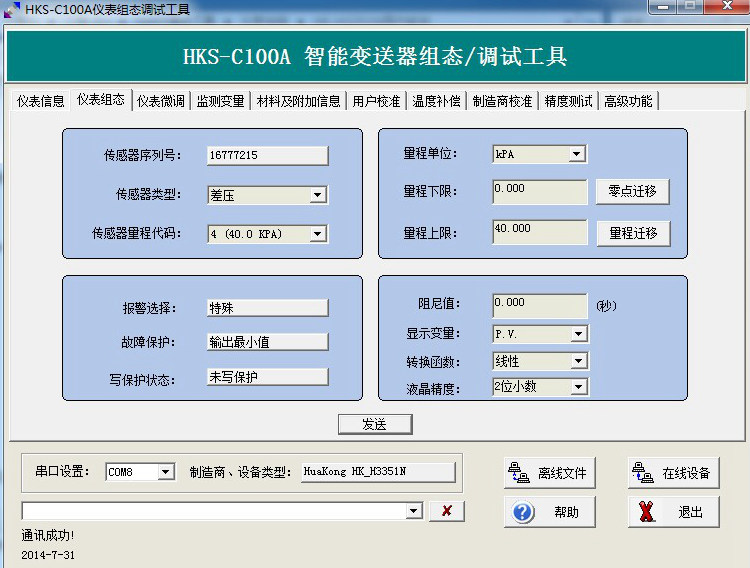The height and width of the screenshot is (568, 750).
Task: Click the range upper limit field 40.000
Action: [540, 232]
